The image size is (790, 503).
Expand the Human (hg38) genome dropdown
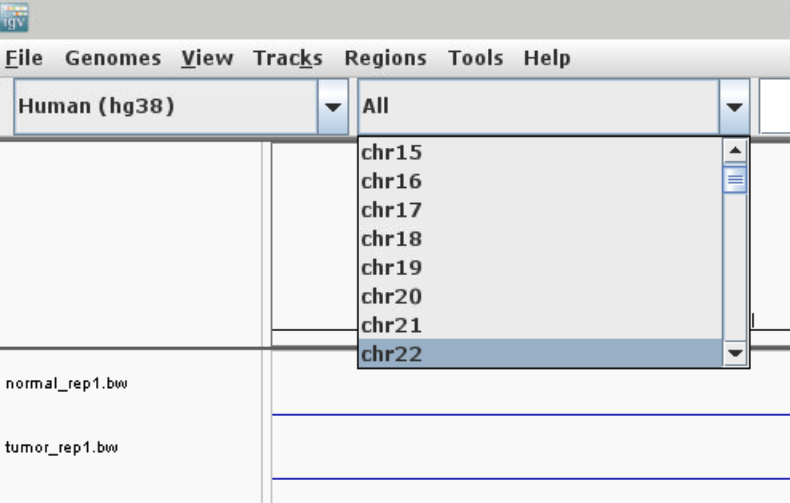[332, 106]
